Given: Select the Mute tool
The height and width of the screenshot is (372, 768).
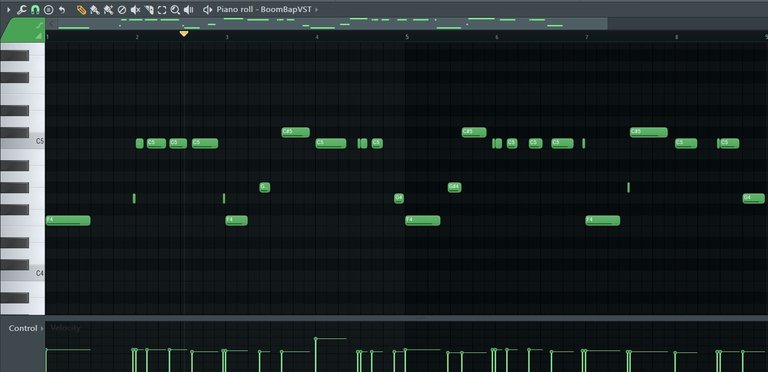Looking at the screenshot, I should pos(135,9).
